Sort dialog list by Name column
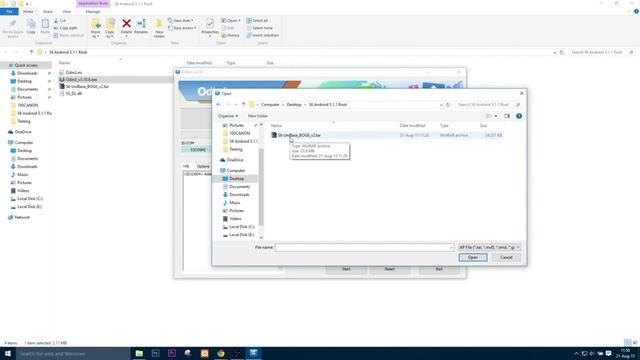640x360 pixels. click(276, 126)
